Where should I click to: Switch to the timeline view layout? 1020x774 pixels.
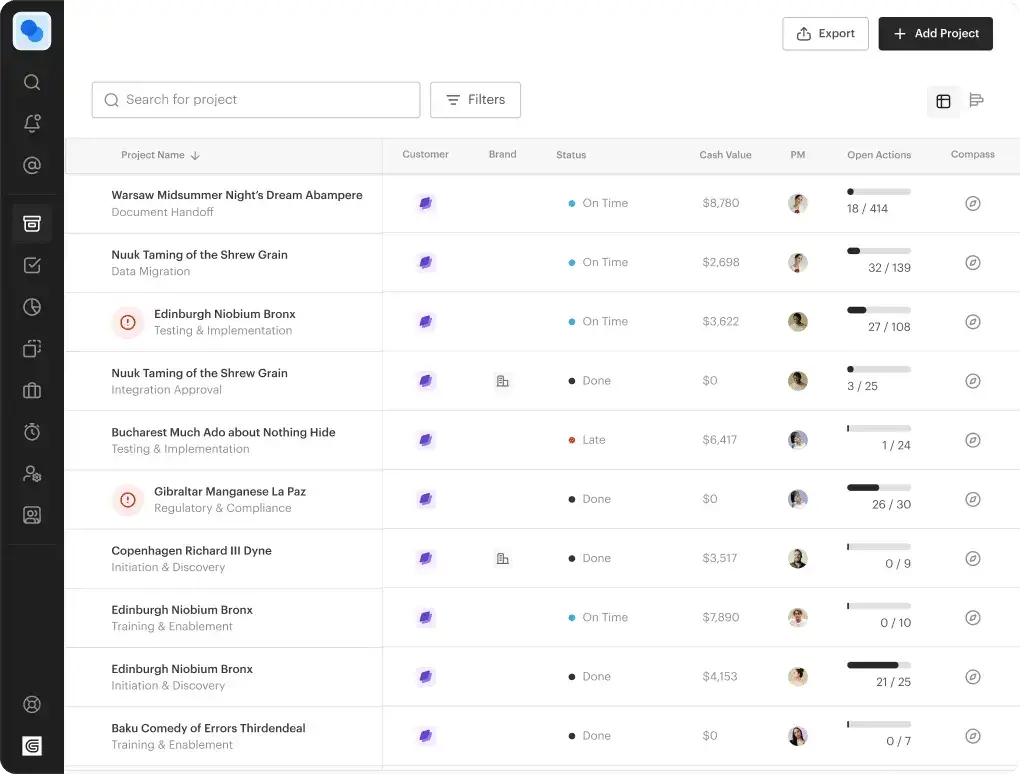click(x=977, y=100)
